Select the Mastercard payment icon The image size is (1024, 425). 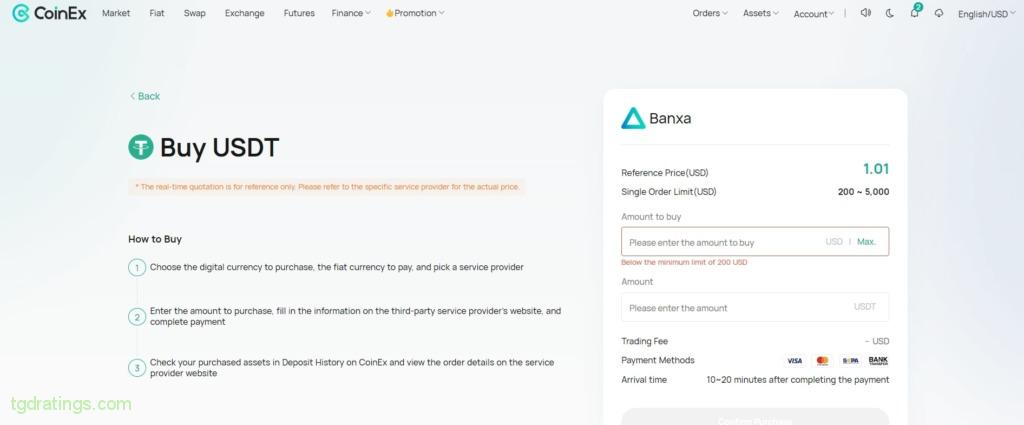point(822,360)
